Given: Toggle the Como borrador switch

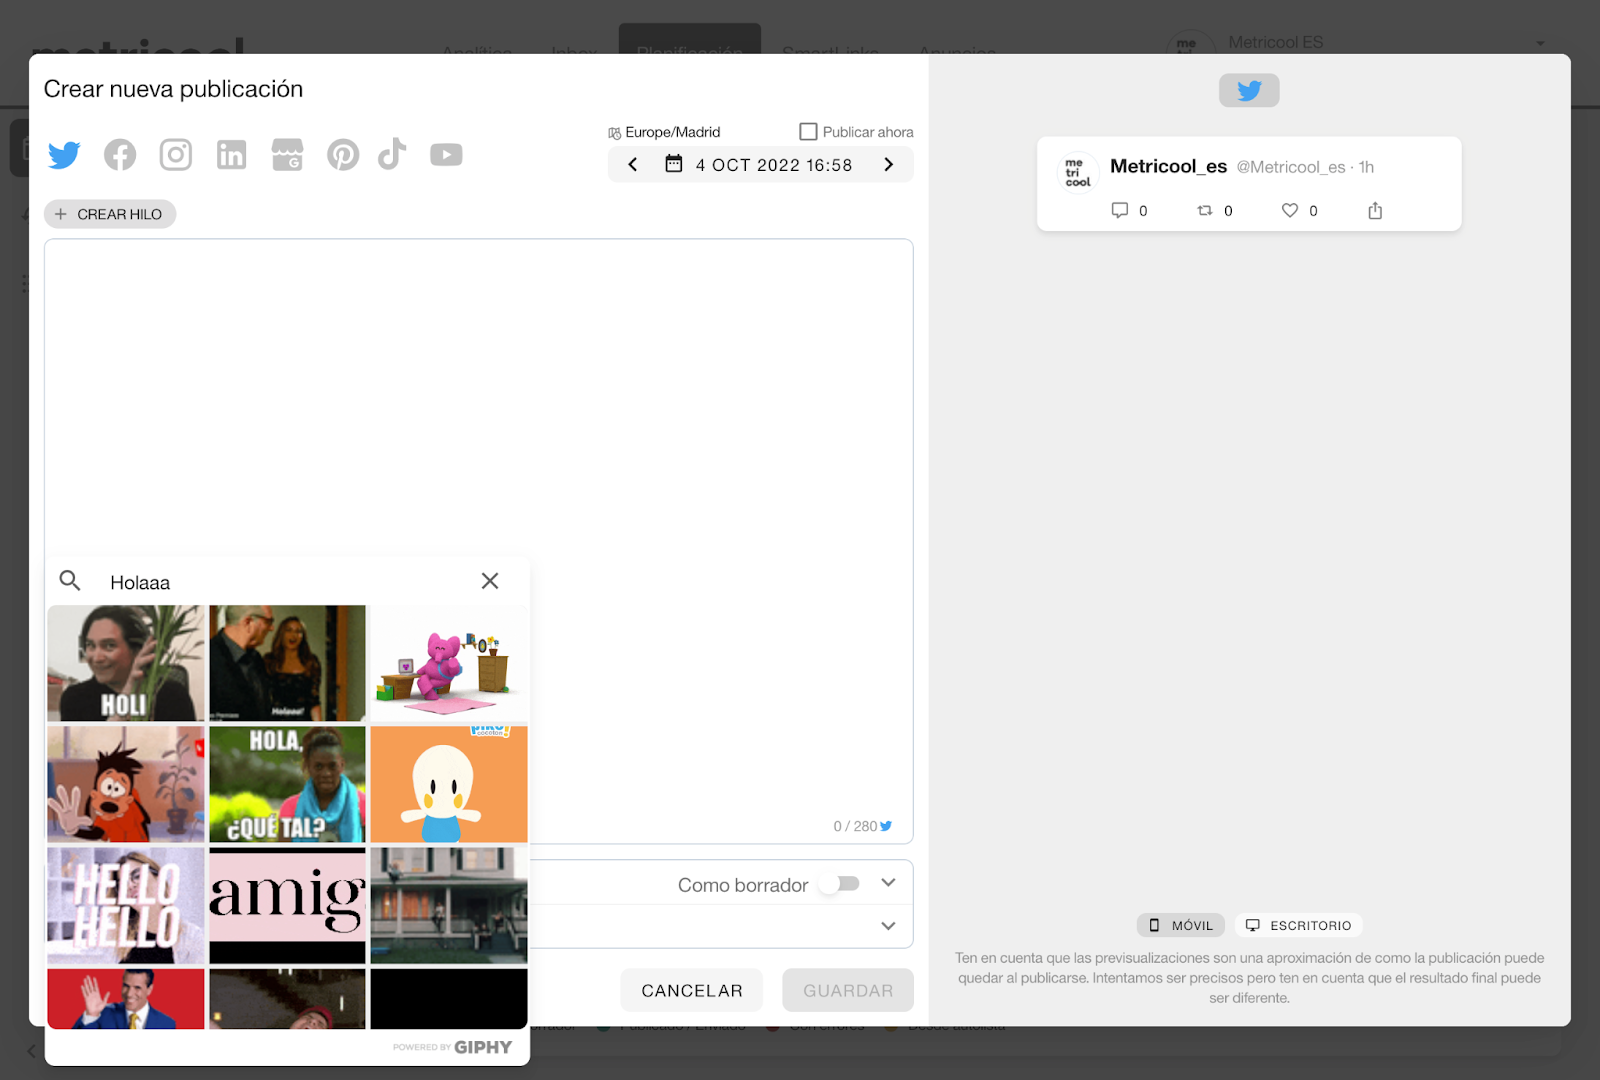Looking at the screenshot, I should (840, 884).
